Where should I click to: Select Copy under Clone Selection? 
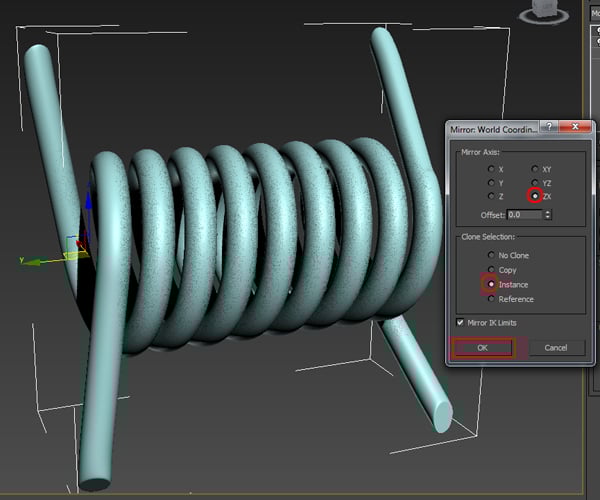click(490, 270)
